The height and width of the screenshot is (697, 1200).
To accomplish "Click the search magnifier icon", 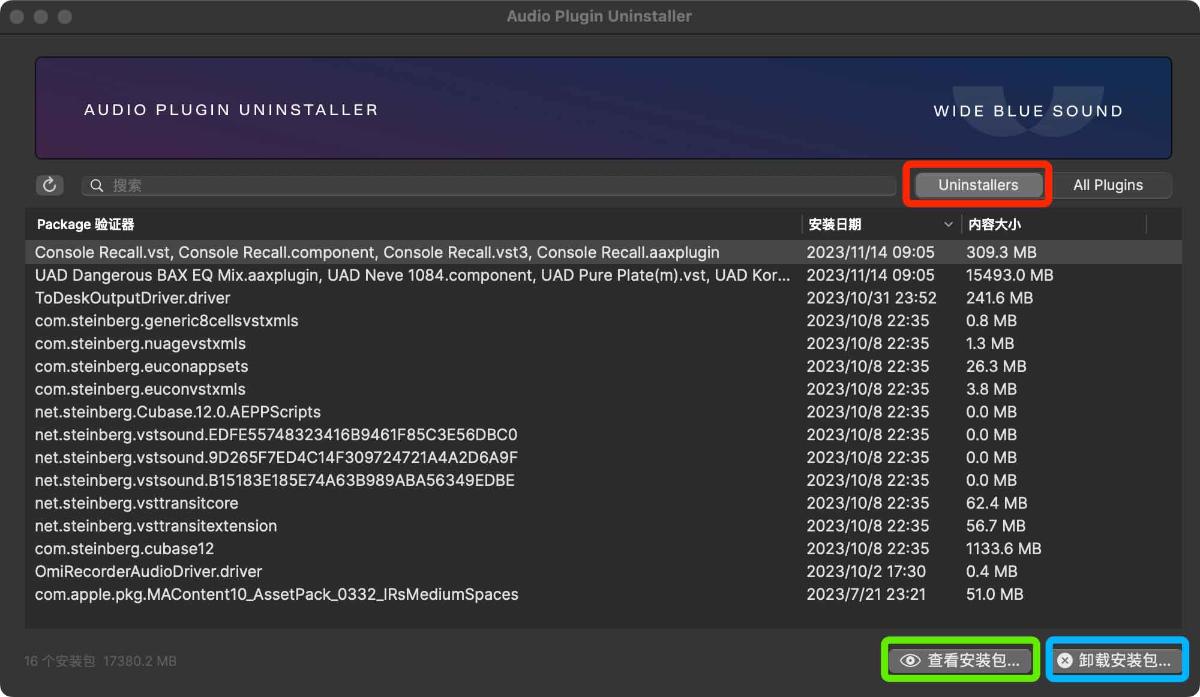I will pyautogui.click(x=95, y=184).
